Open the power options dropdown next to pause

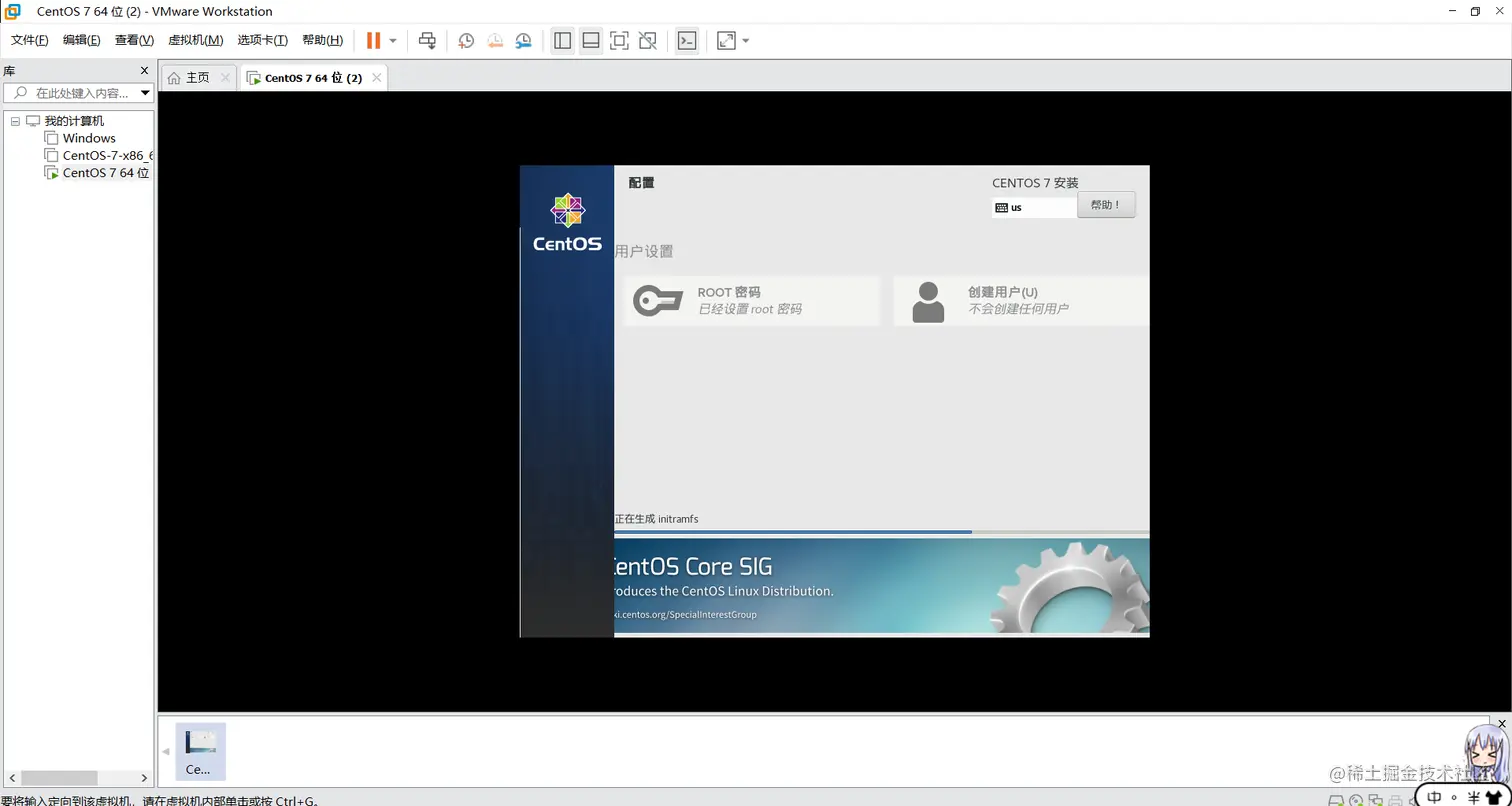[392, 41]
